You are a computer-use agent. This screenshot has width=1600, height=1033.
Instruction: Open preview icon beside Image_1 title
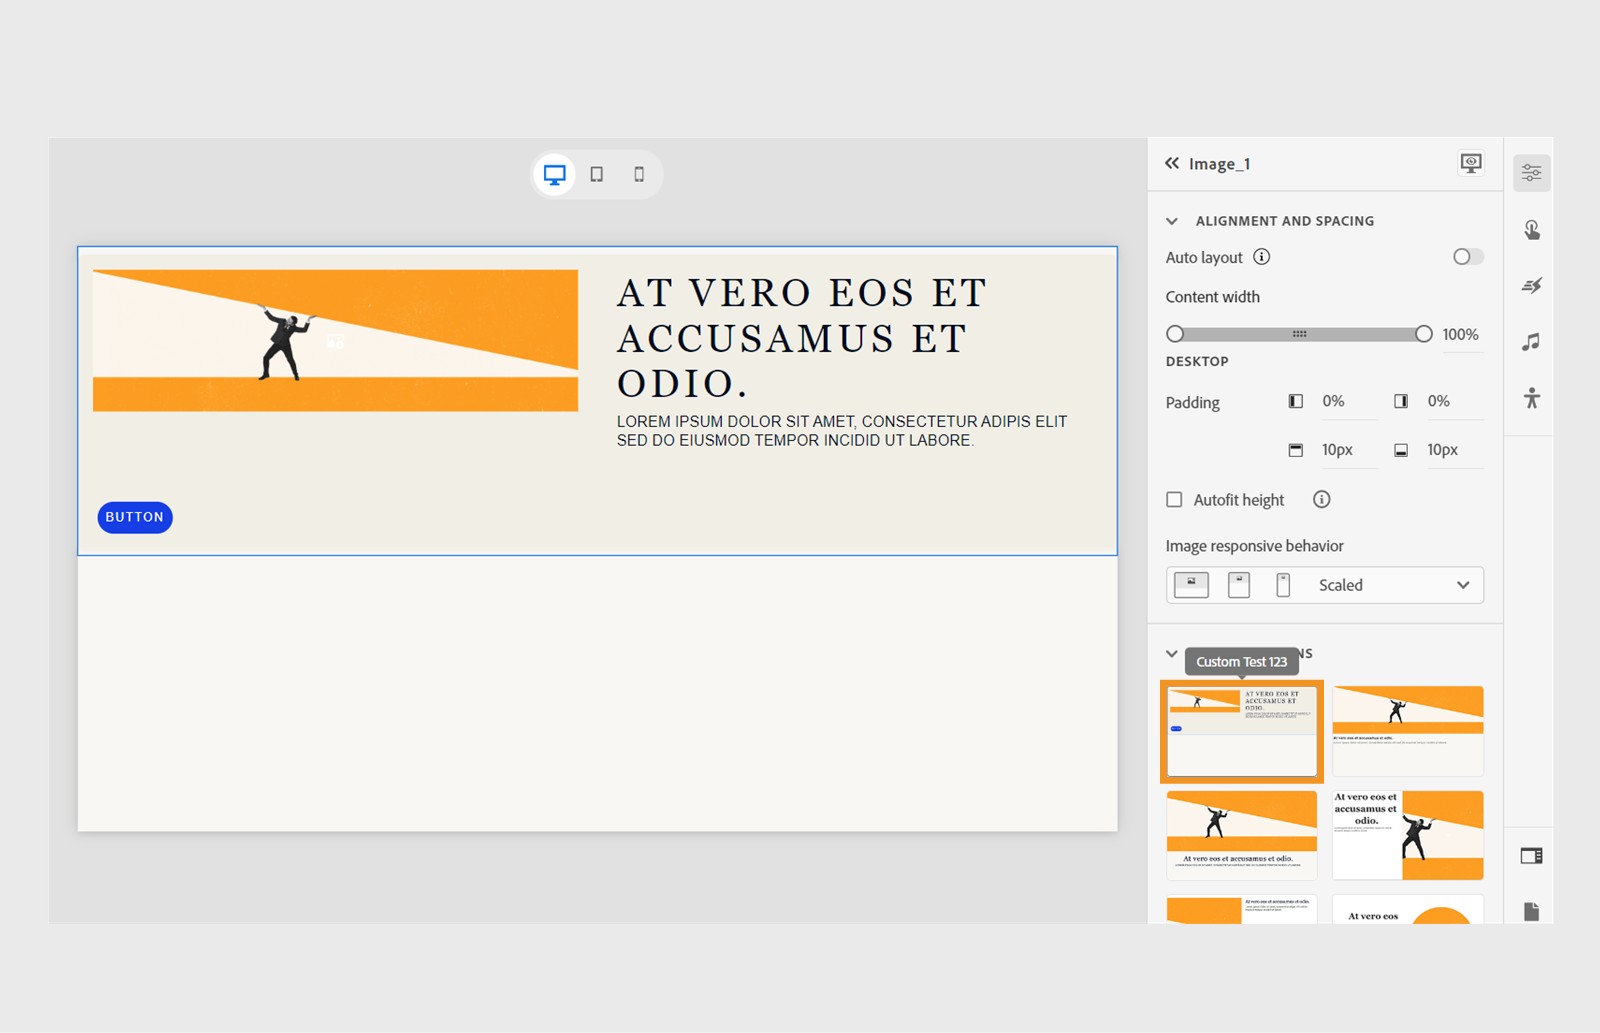pyautogui.click(x=1471, y=163)
